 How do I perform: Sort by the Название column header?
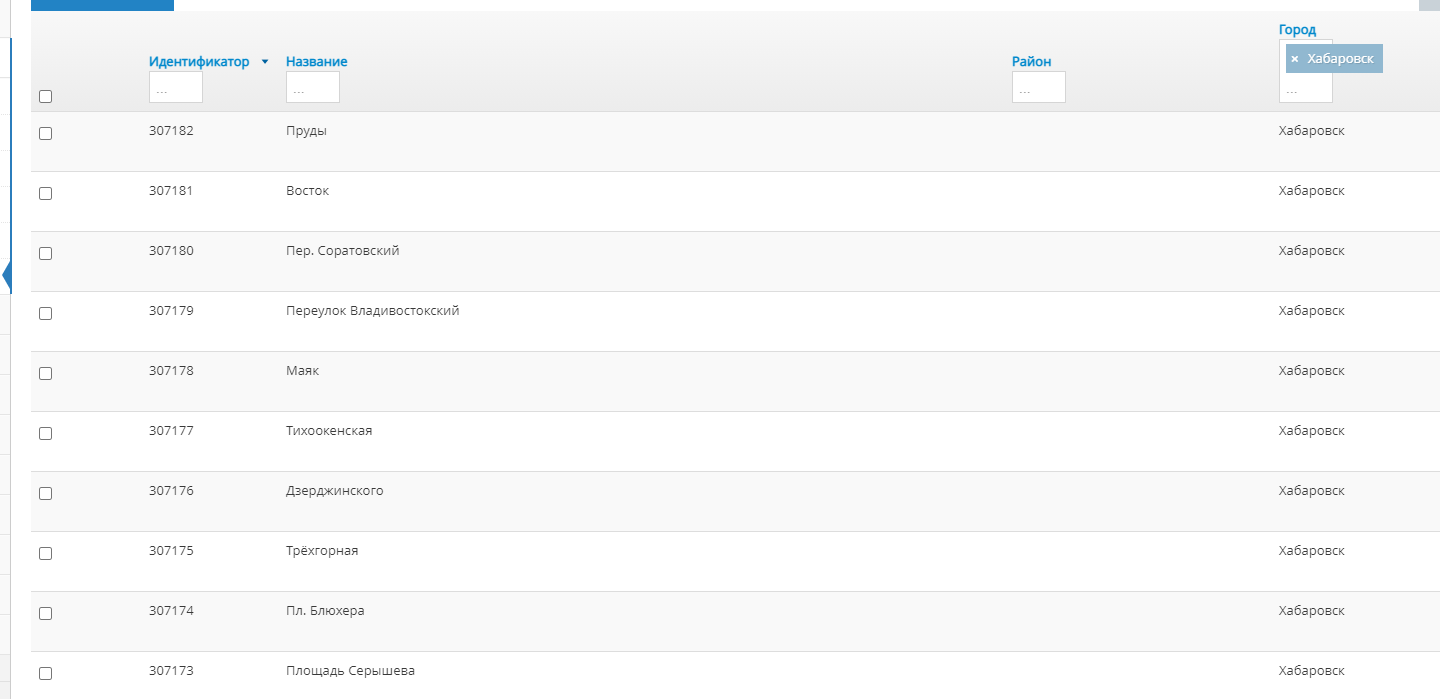click(x=317, y=62)
